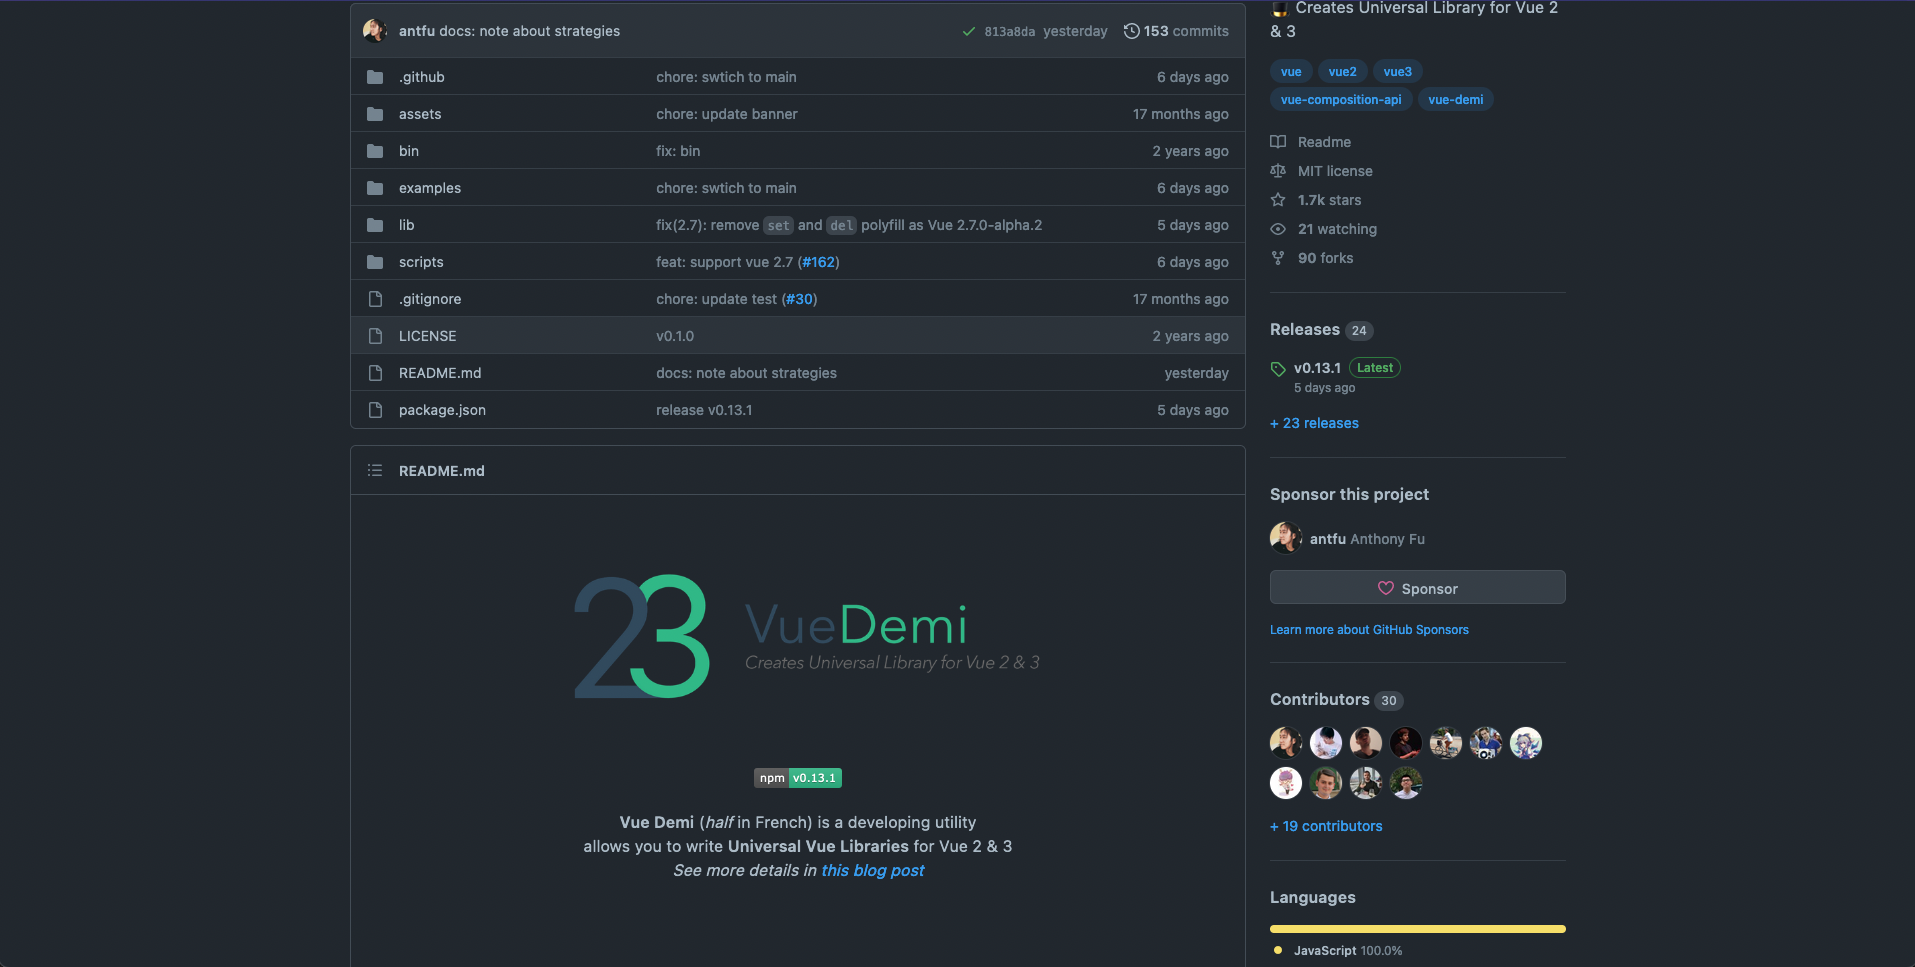1915x967 pixels.
Task: Click the yellow JavaScript language bar
Action: 1417,929
